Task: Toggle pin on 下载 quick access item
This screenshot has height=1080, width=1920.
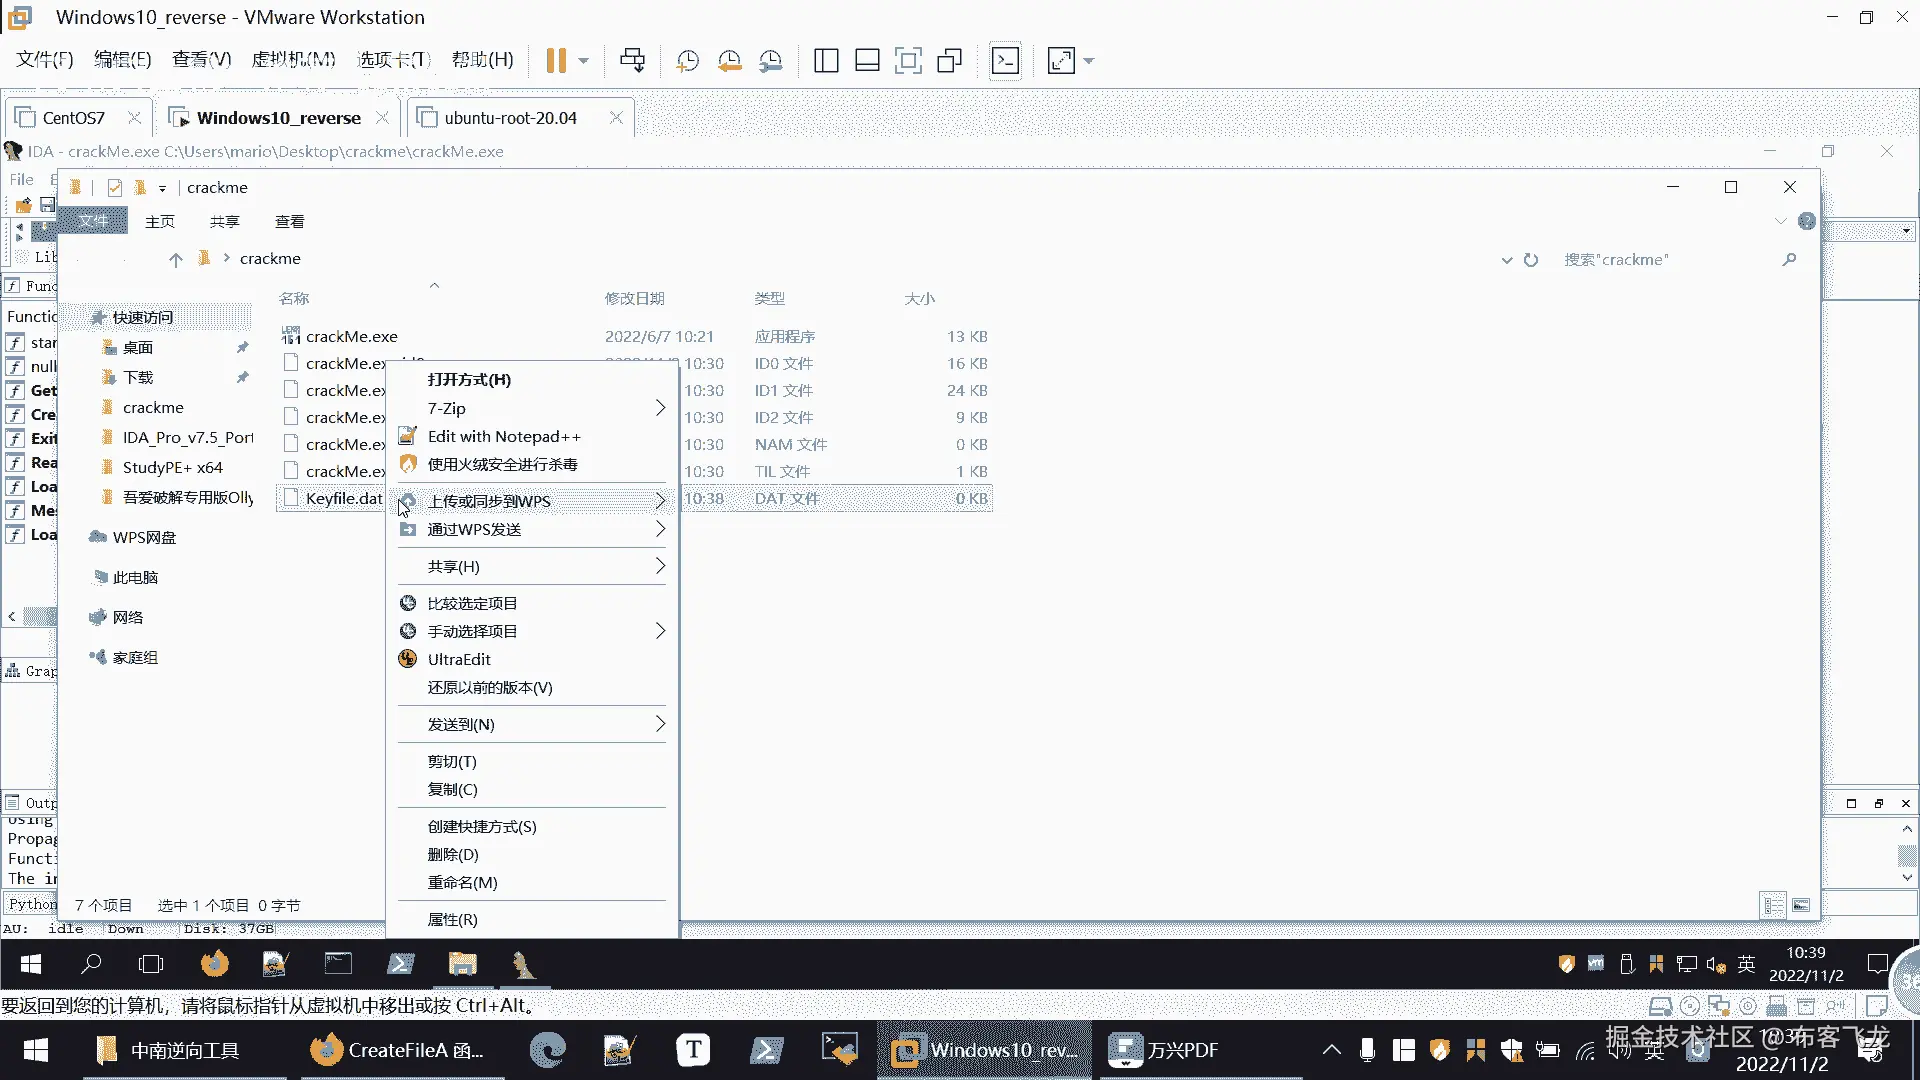Action: pos(242,377)
